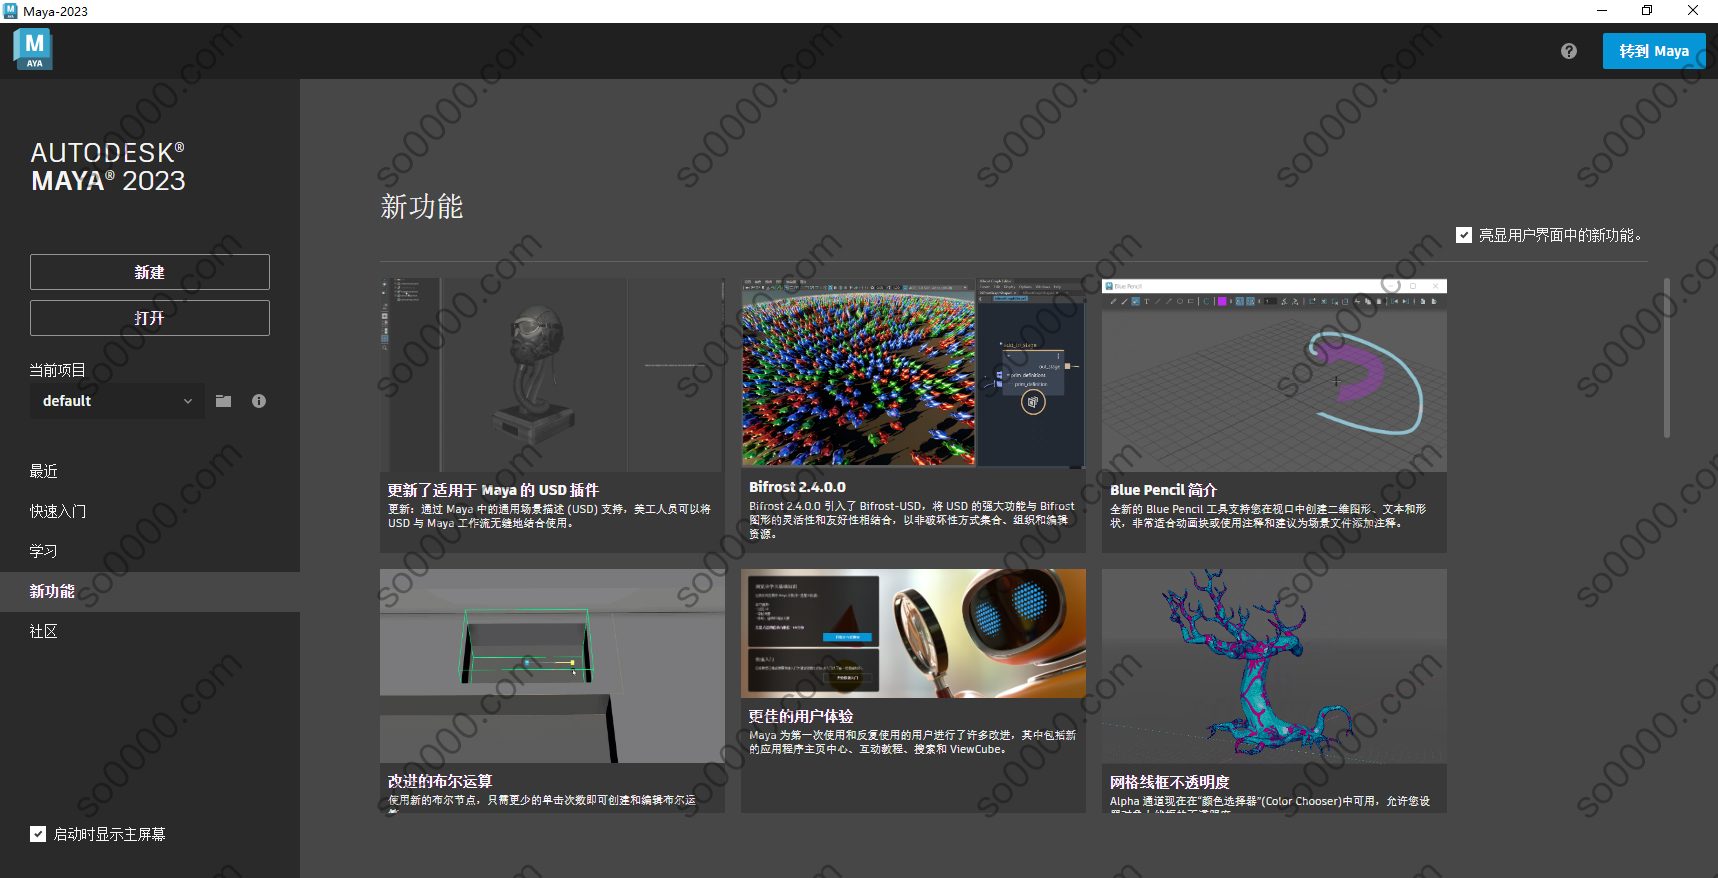Click the 更新了适用于 Maya 的 USD 插件 title
The image size is (1718, 878).
pos(493,490)
